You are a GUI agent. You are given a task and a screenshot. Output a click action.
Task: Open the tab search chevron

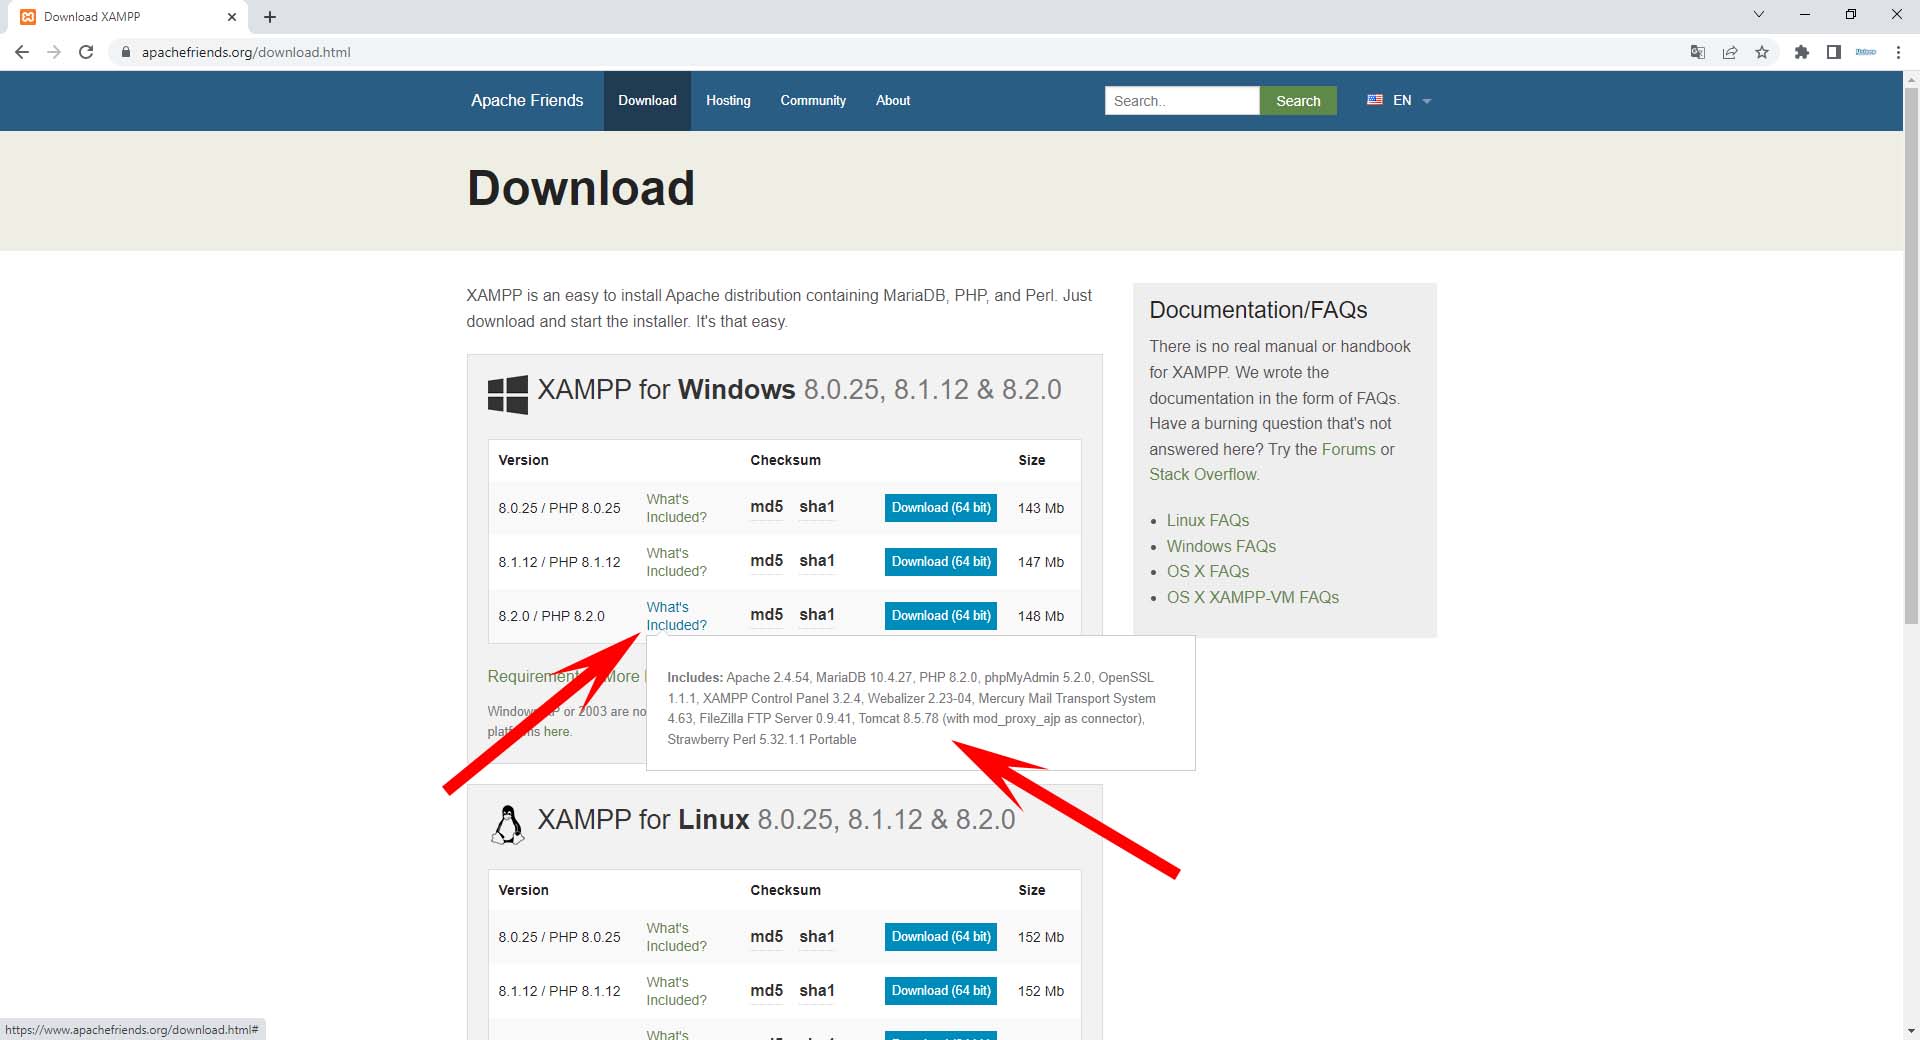point(1758,14)
